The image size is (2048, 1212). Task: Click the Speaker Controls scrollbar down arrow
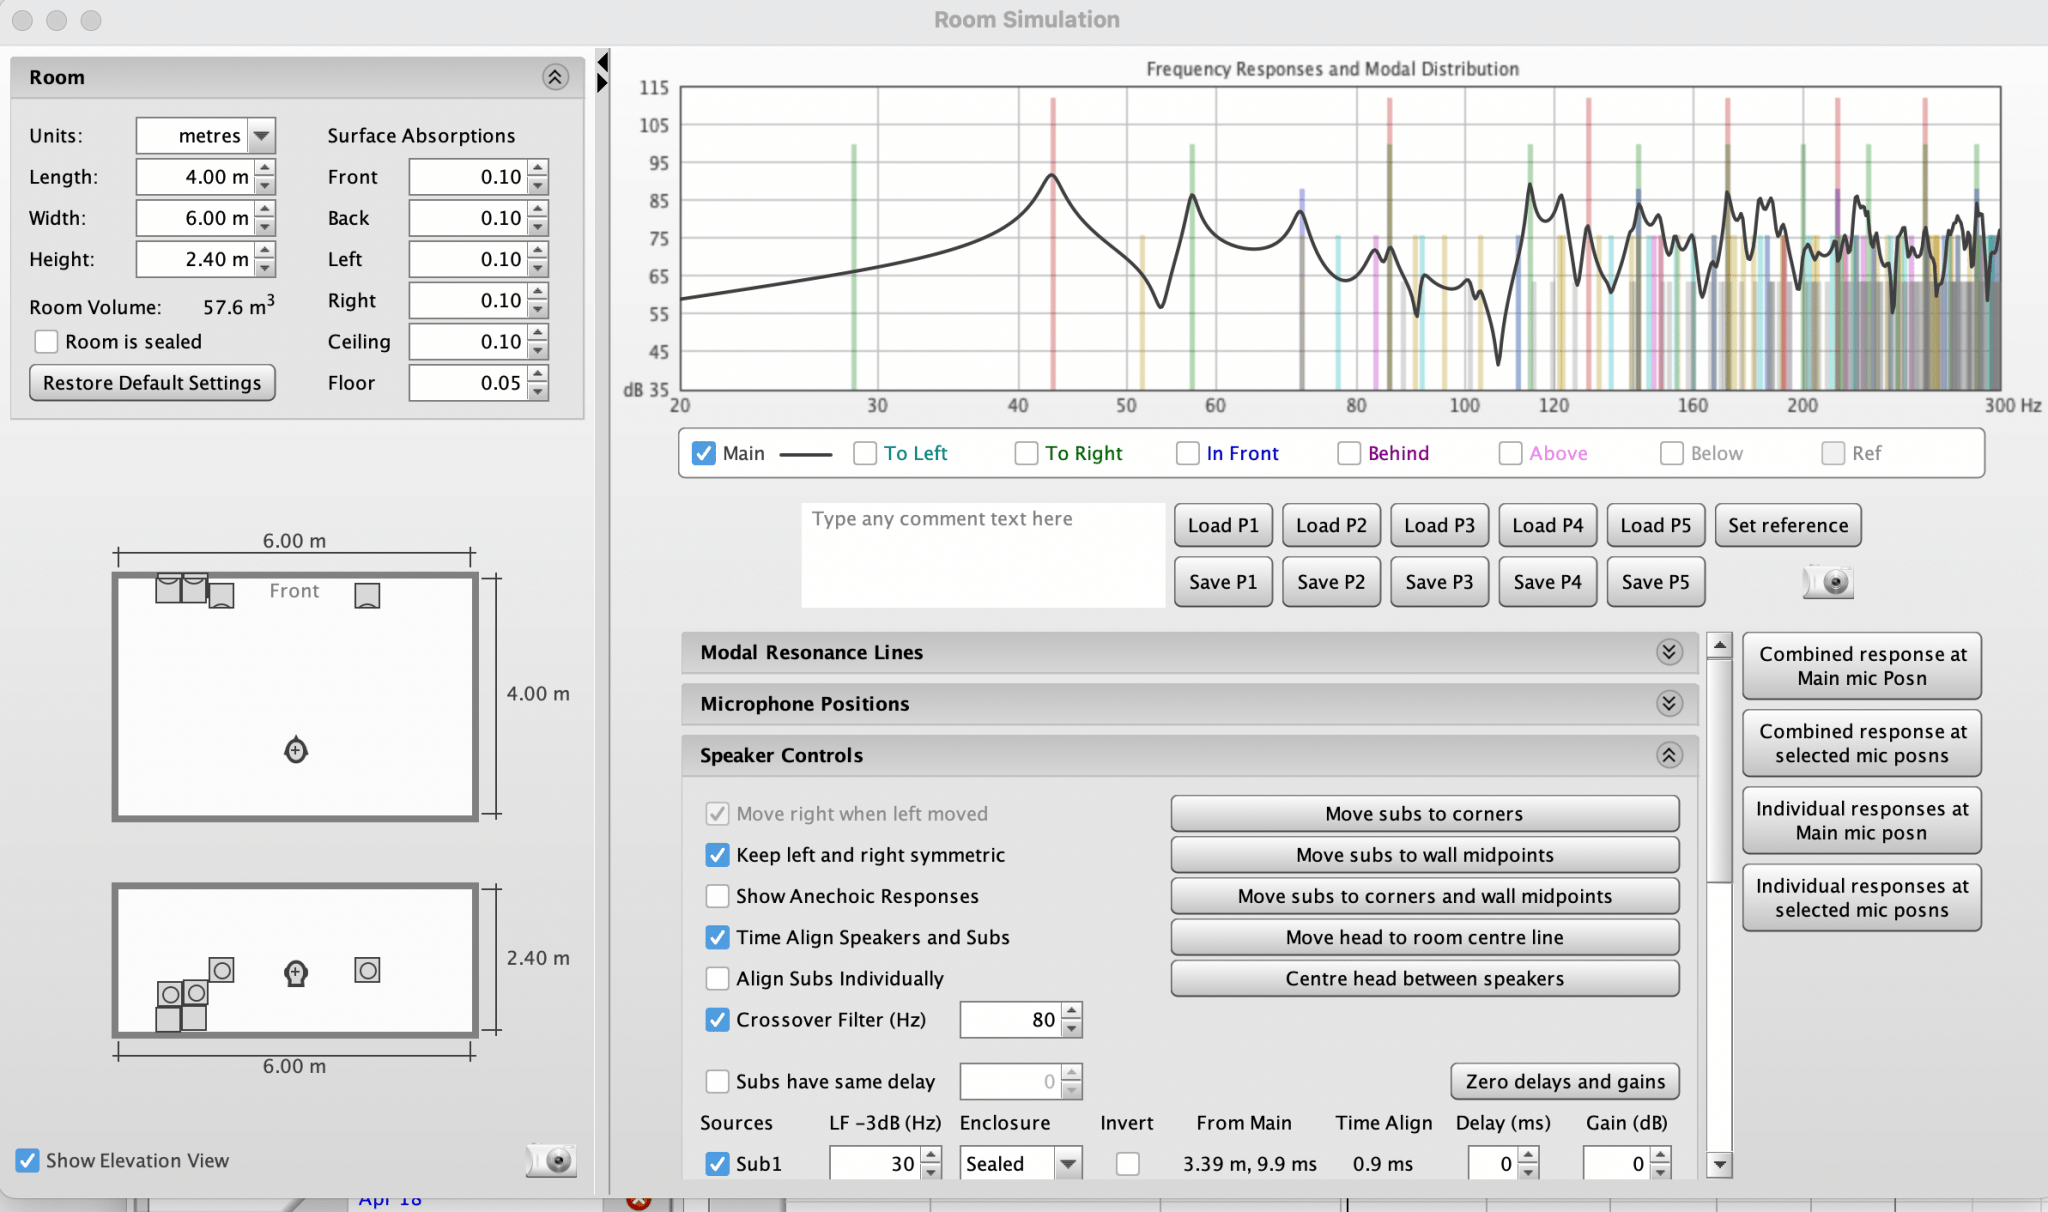pyautogui.click(x=1719, y=1164)
